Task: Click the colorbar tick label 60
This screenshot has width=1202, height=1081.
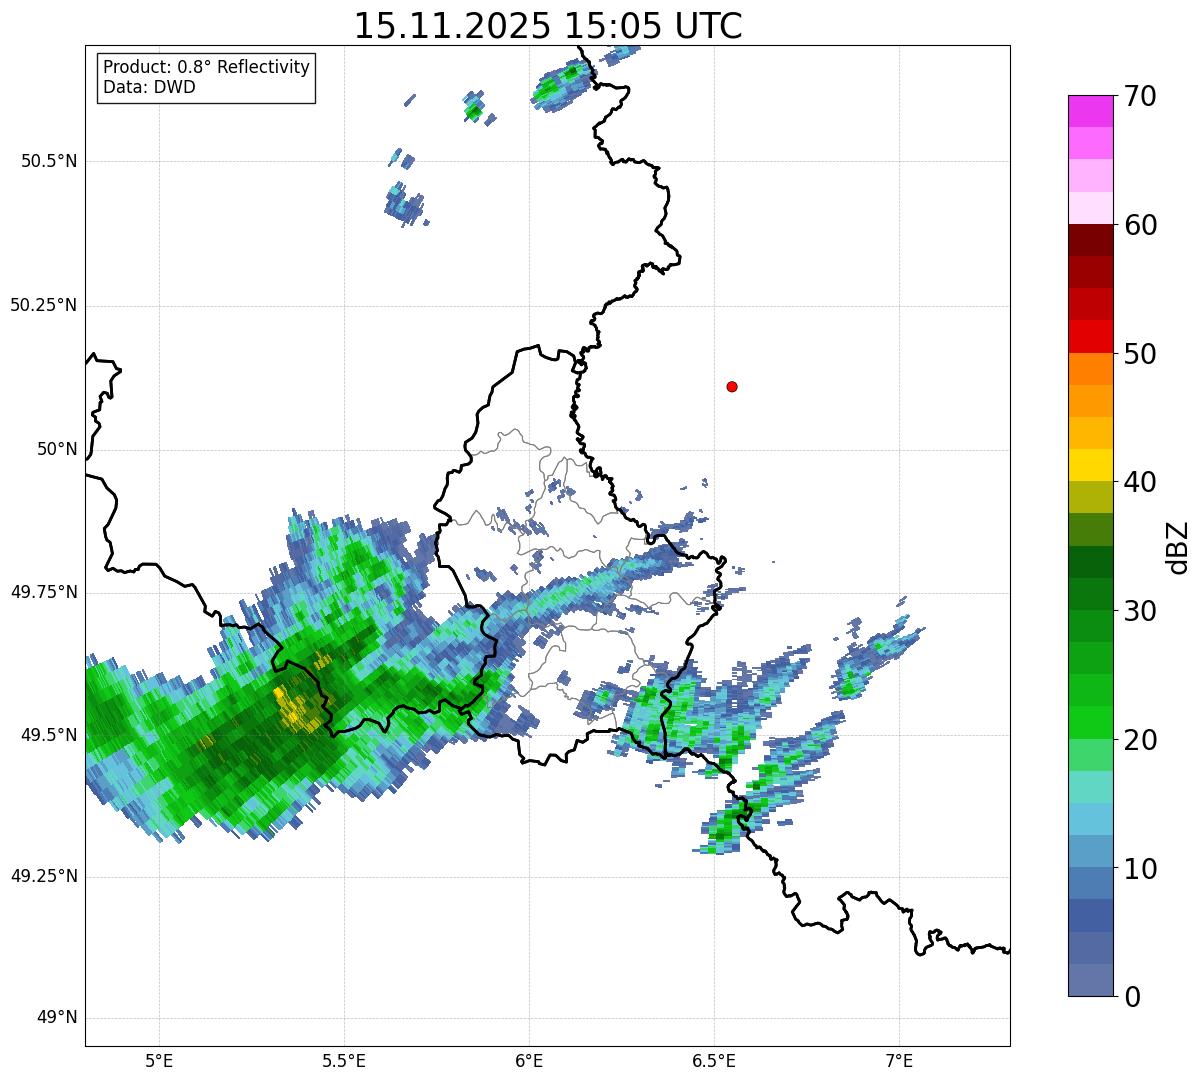Action: pos(1141,225)
